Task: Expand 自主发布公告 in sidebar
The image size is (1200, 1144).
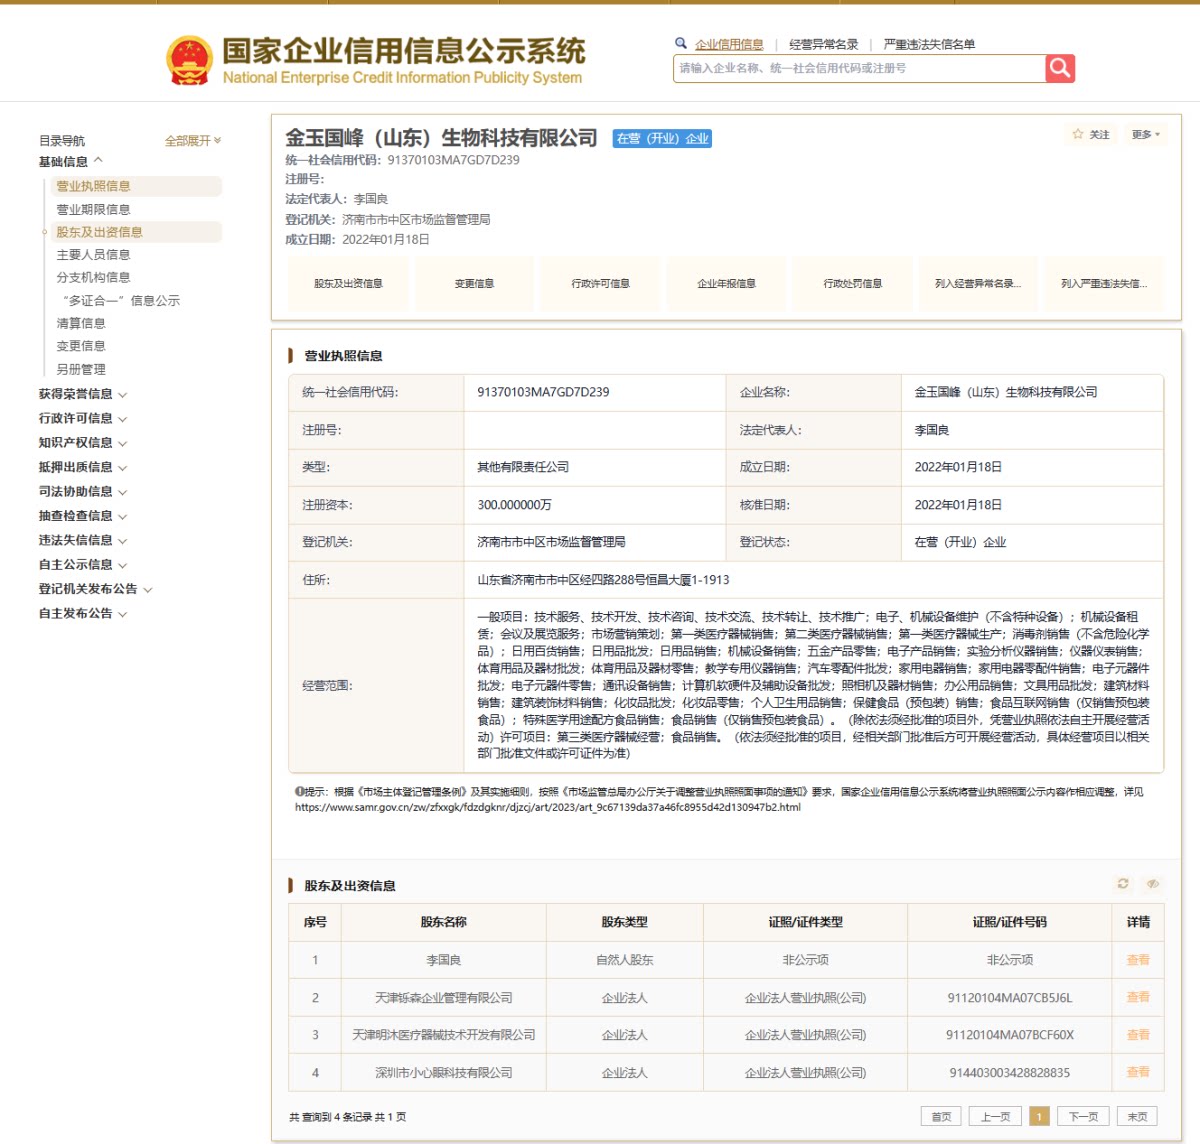Action: click(83, 614)
